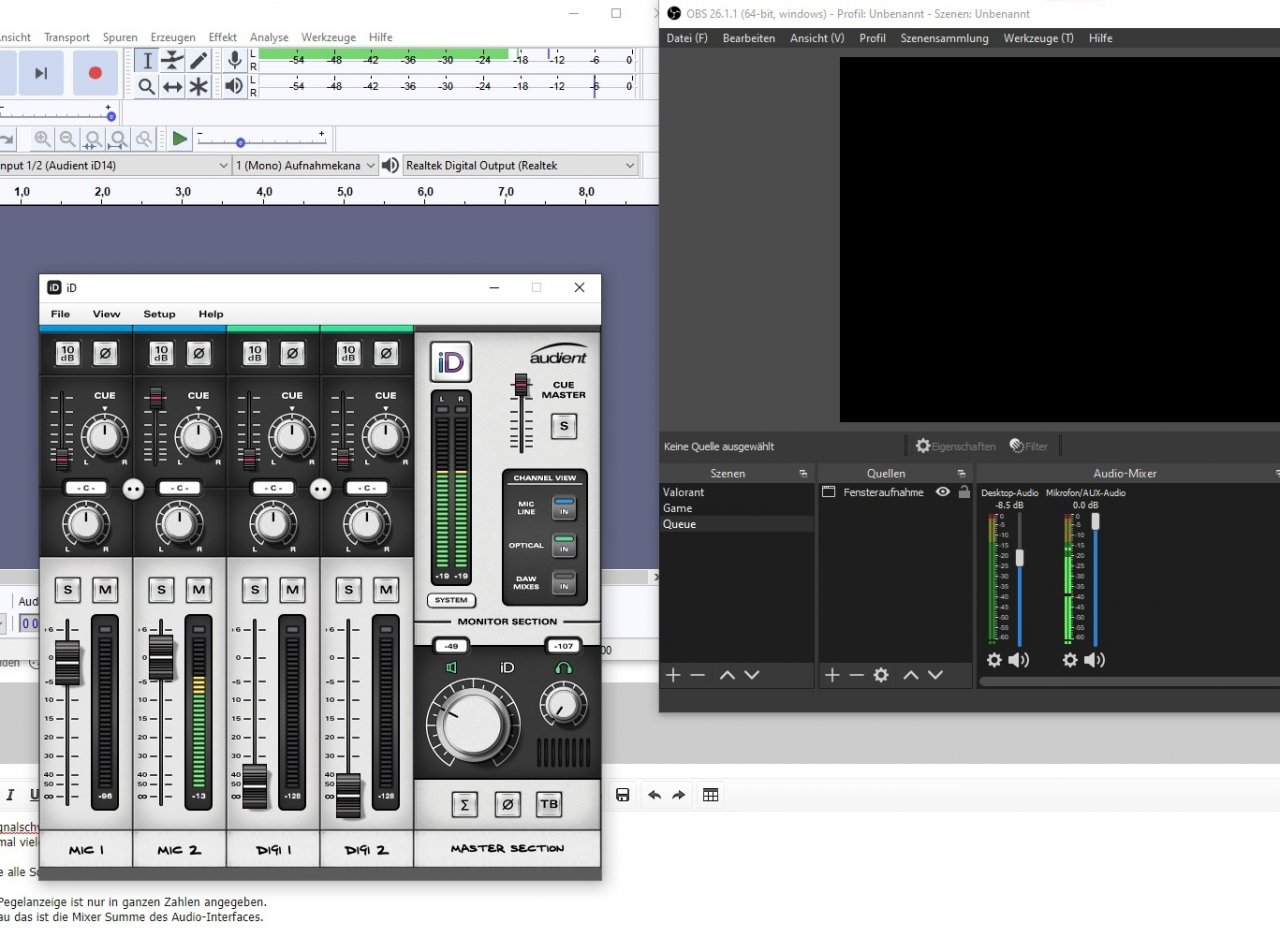Toggle visibility eye of Fensteraufnahme source
This screenshot has width=1280, height=952.
[x=942, y=492]
